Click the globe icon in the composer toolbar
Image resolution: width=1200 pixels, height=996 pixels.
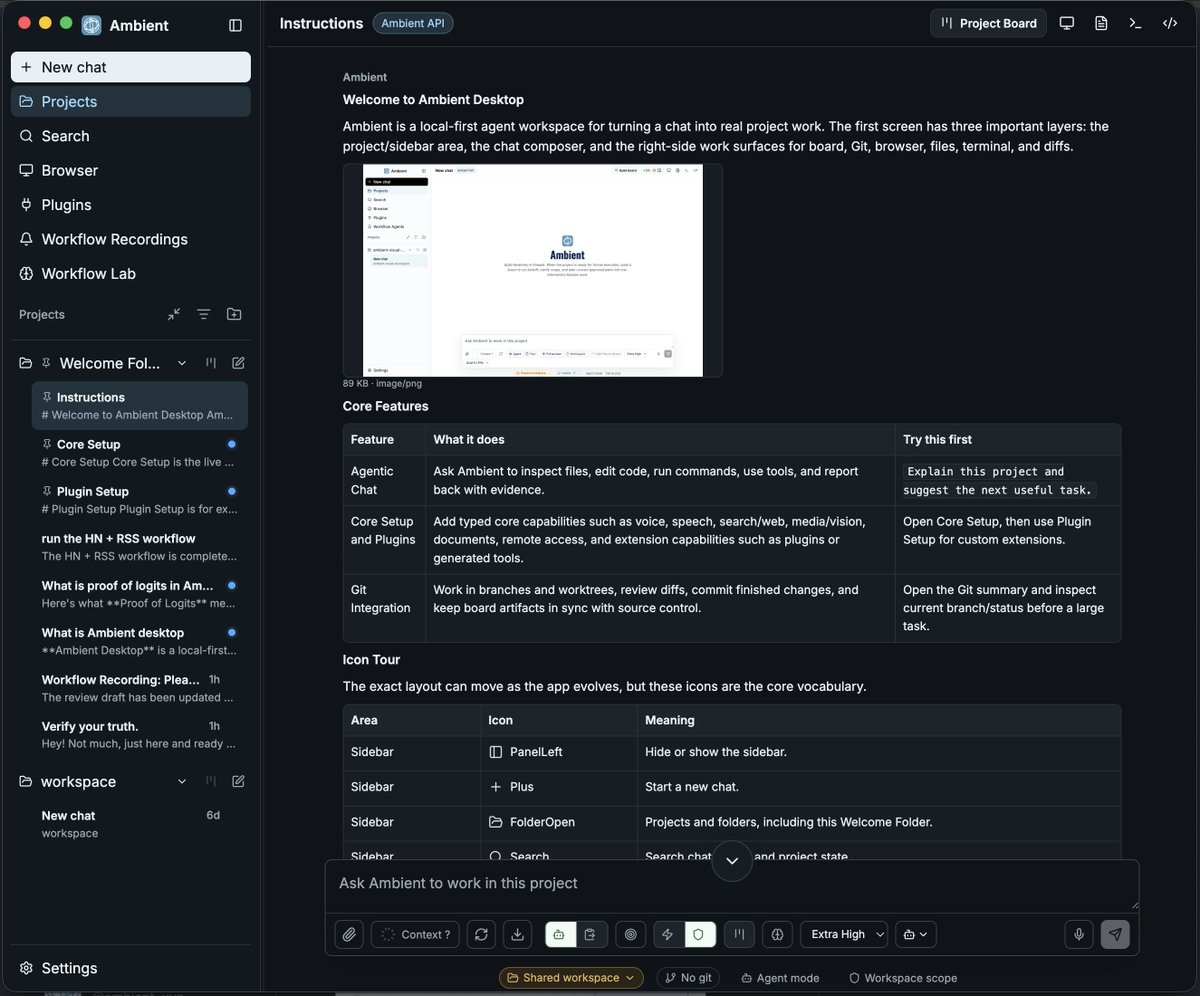click(x=777, y=934)
